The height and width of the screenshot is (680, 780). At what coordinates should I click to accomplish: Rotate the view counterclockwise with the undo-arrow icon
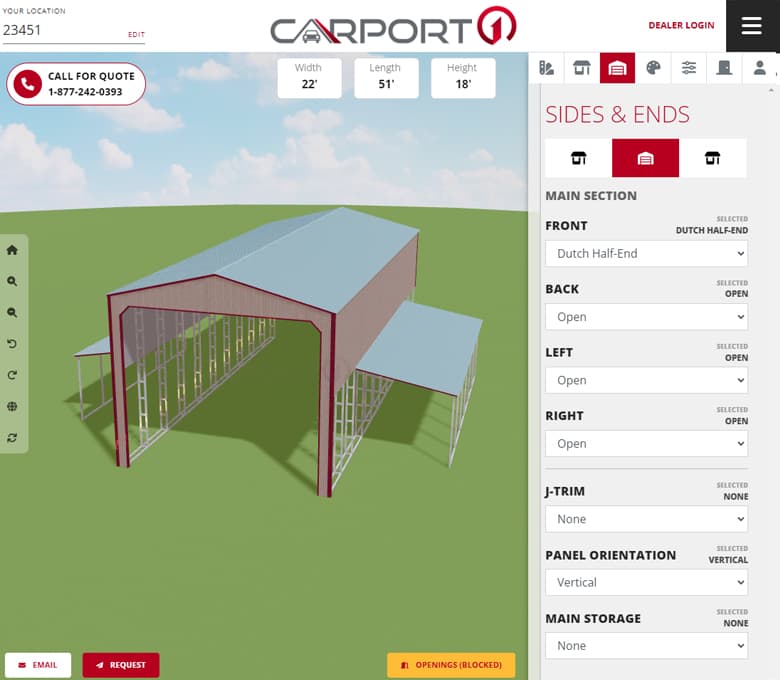[x=12, y=344]
